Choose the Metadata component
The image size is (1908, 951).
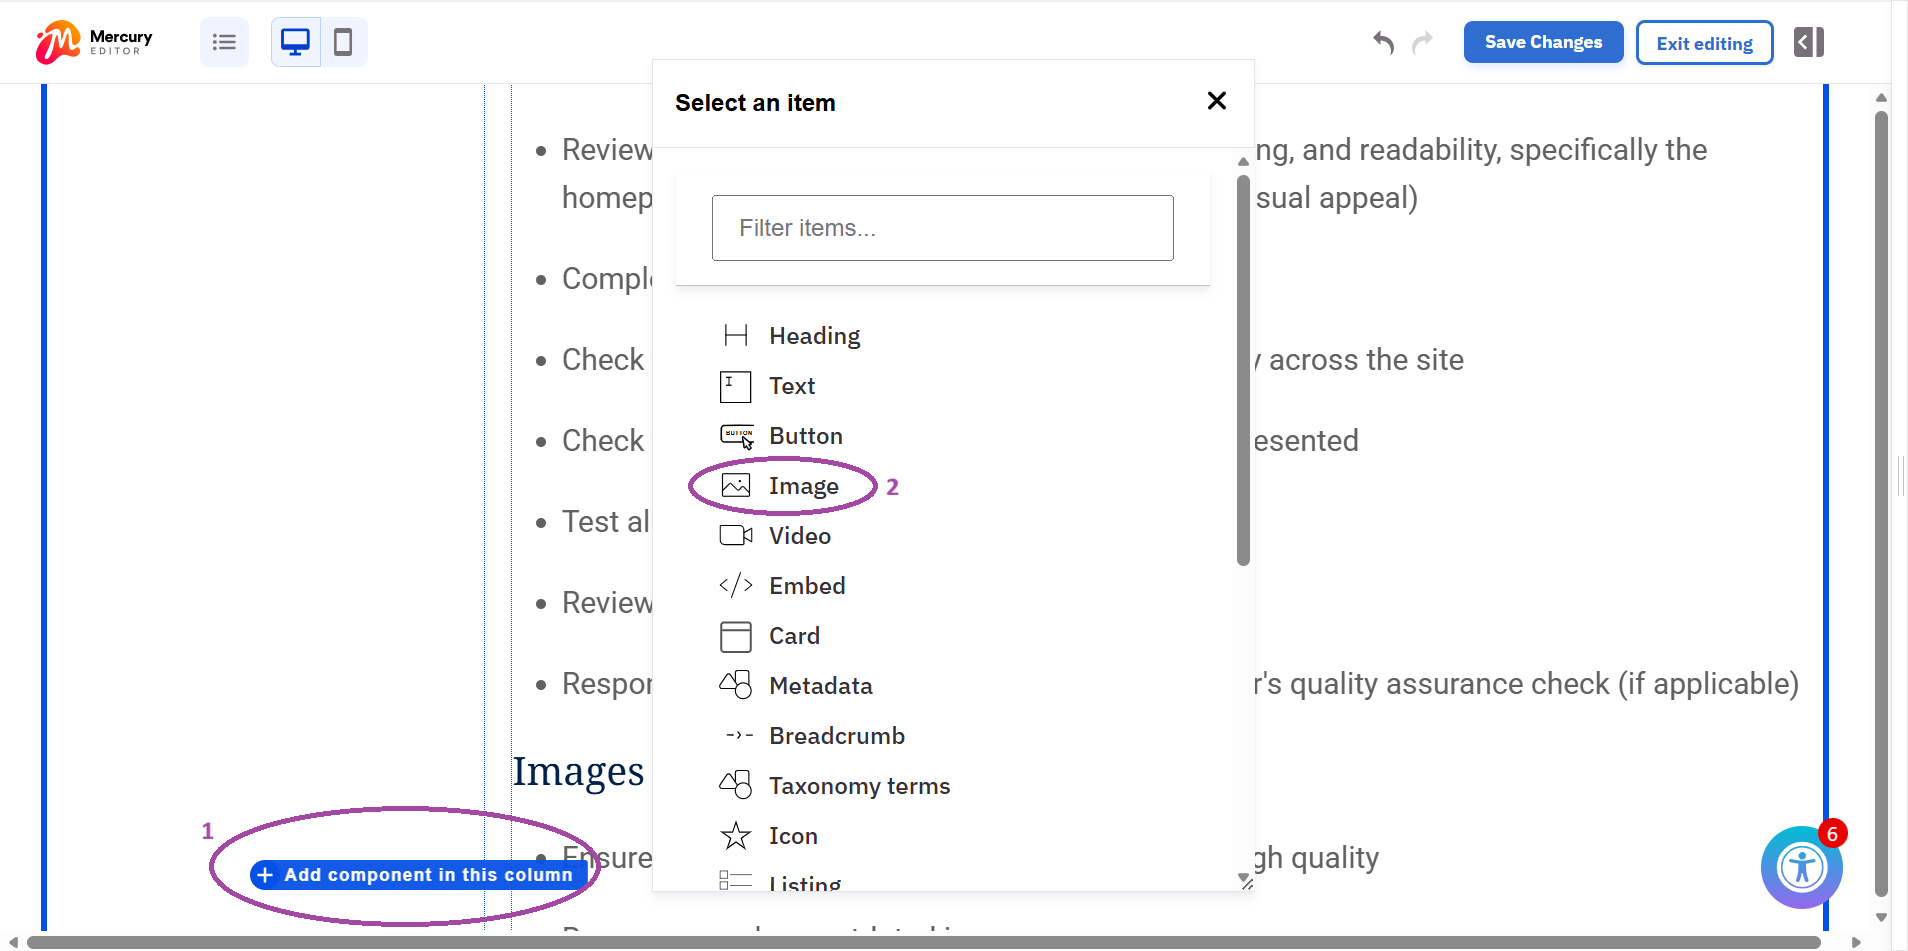821,686
